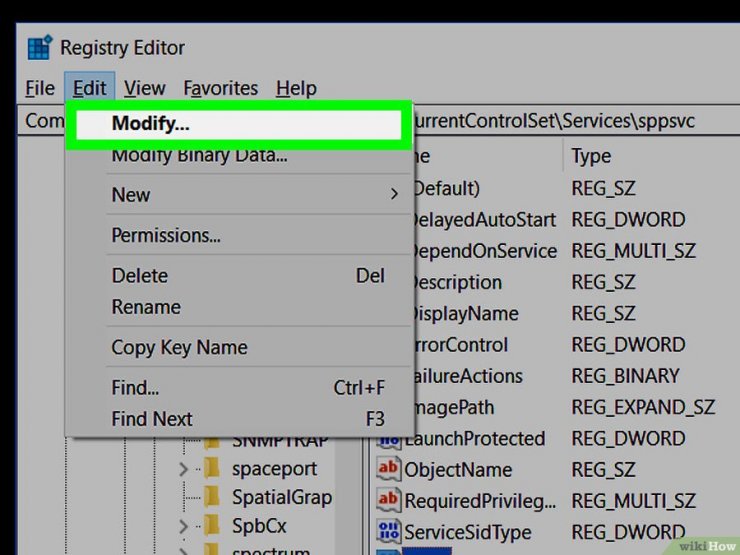Select Rename in the Edit menu
Viewport: 740px width, 555px height.
pyautogui.click(x=146, y=307)
